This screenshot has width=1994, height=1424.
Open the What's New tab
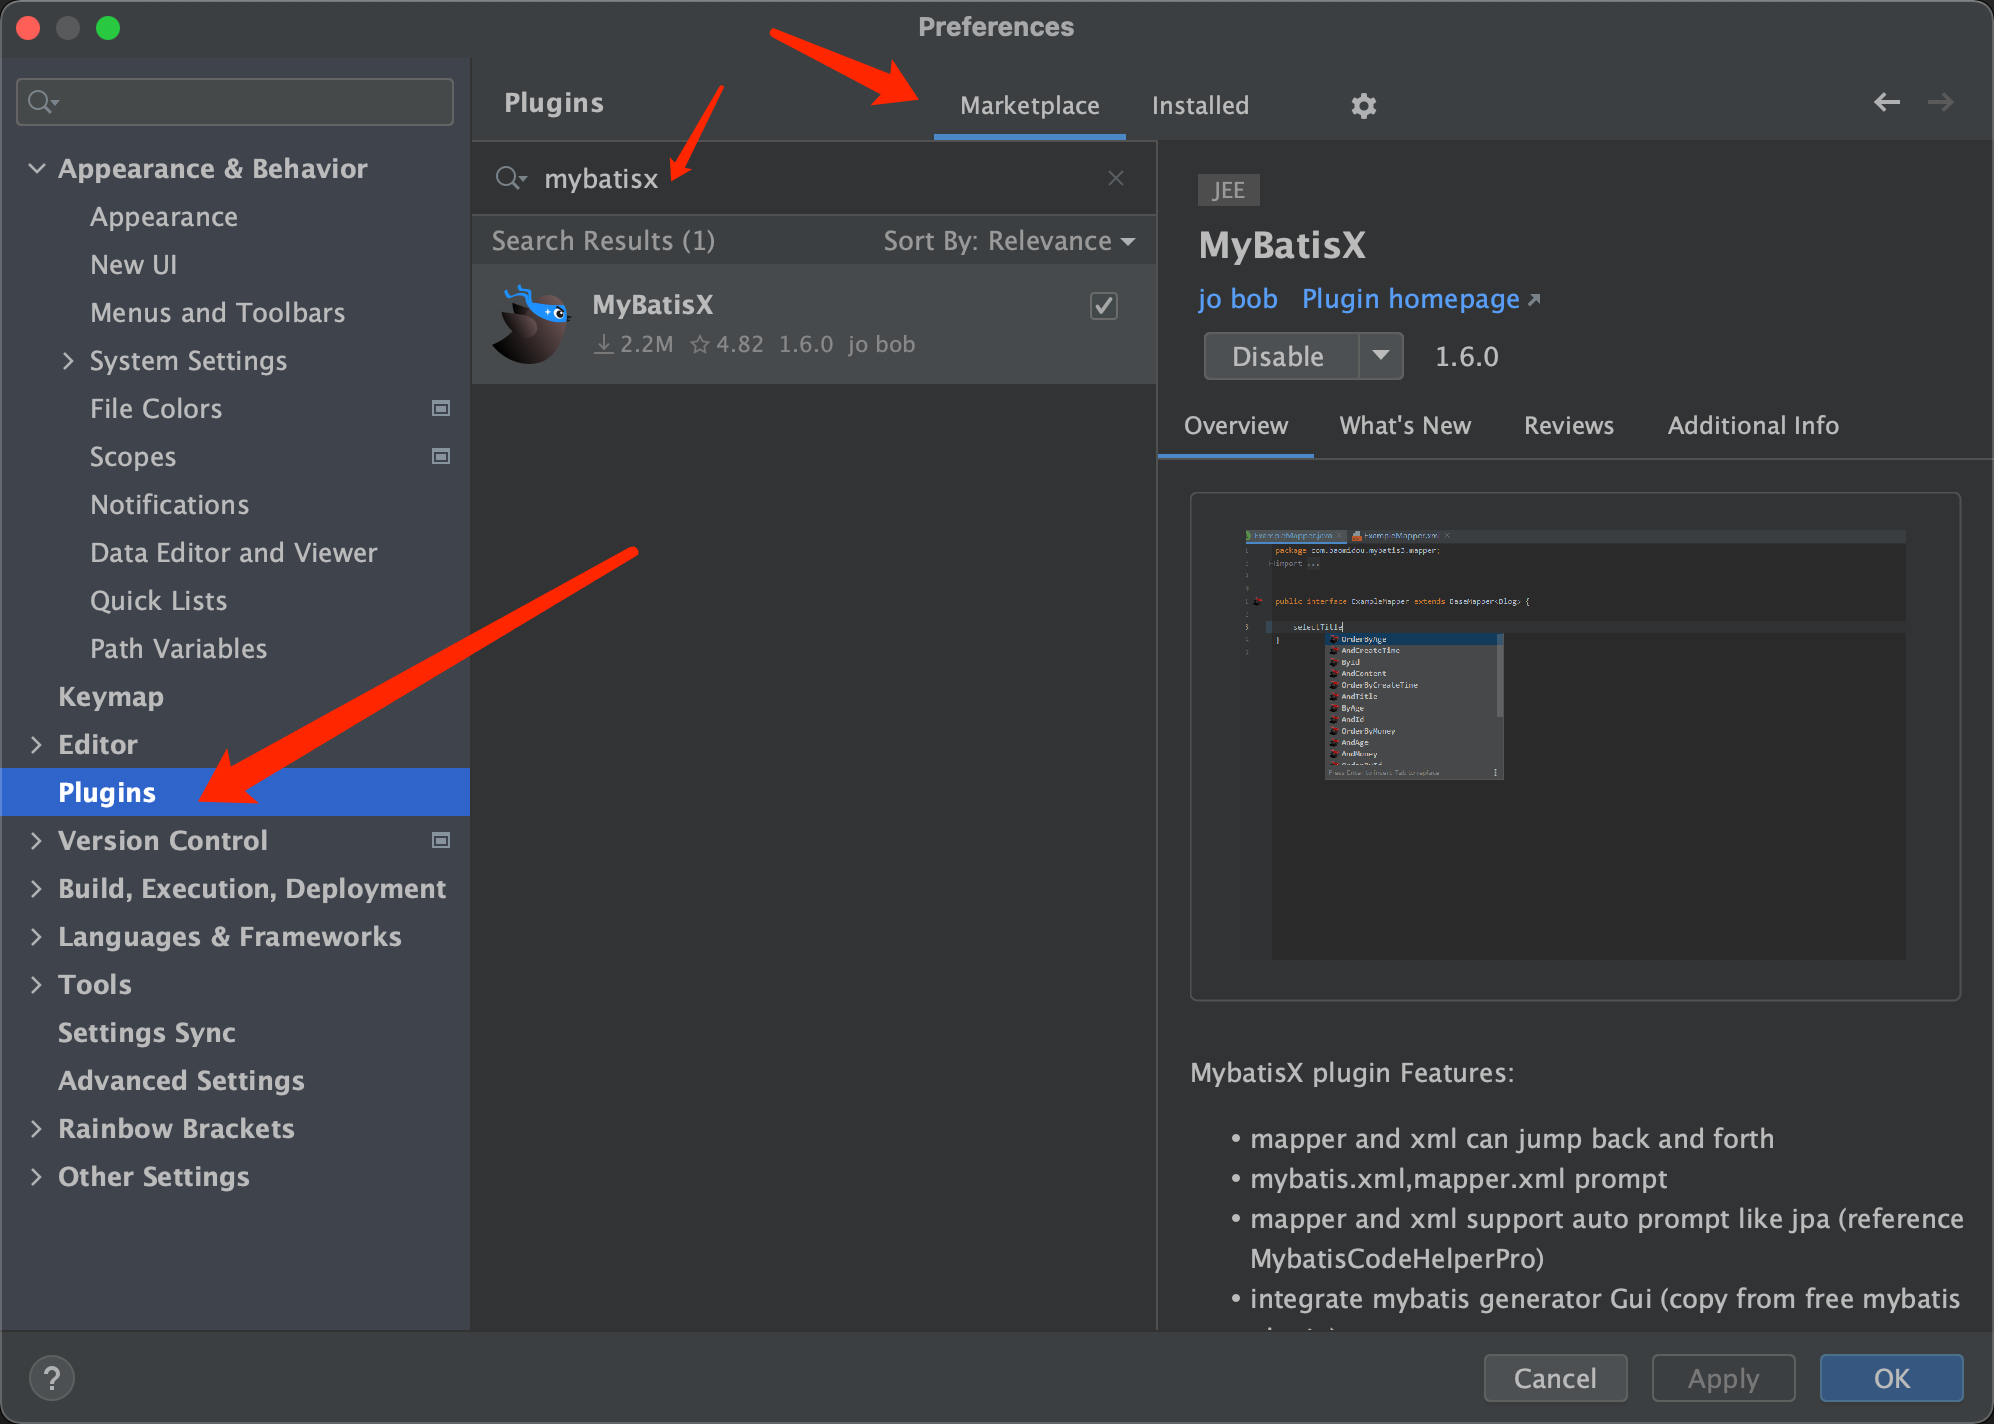tap(1405, 425)
